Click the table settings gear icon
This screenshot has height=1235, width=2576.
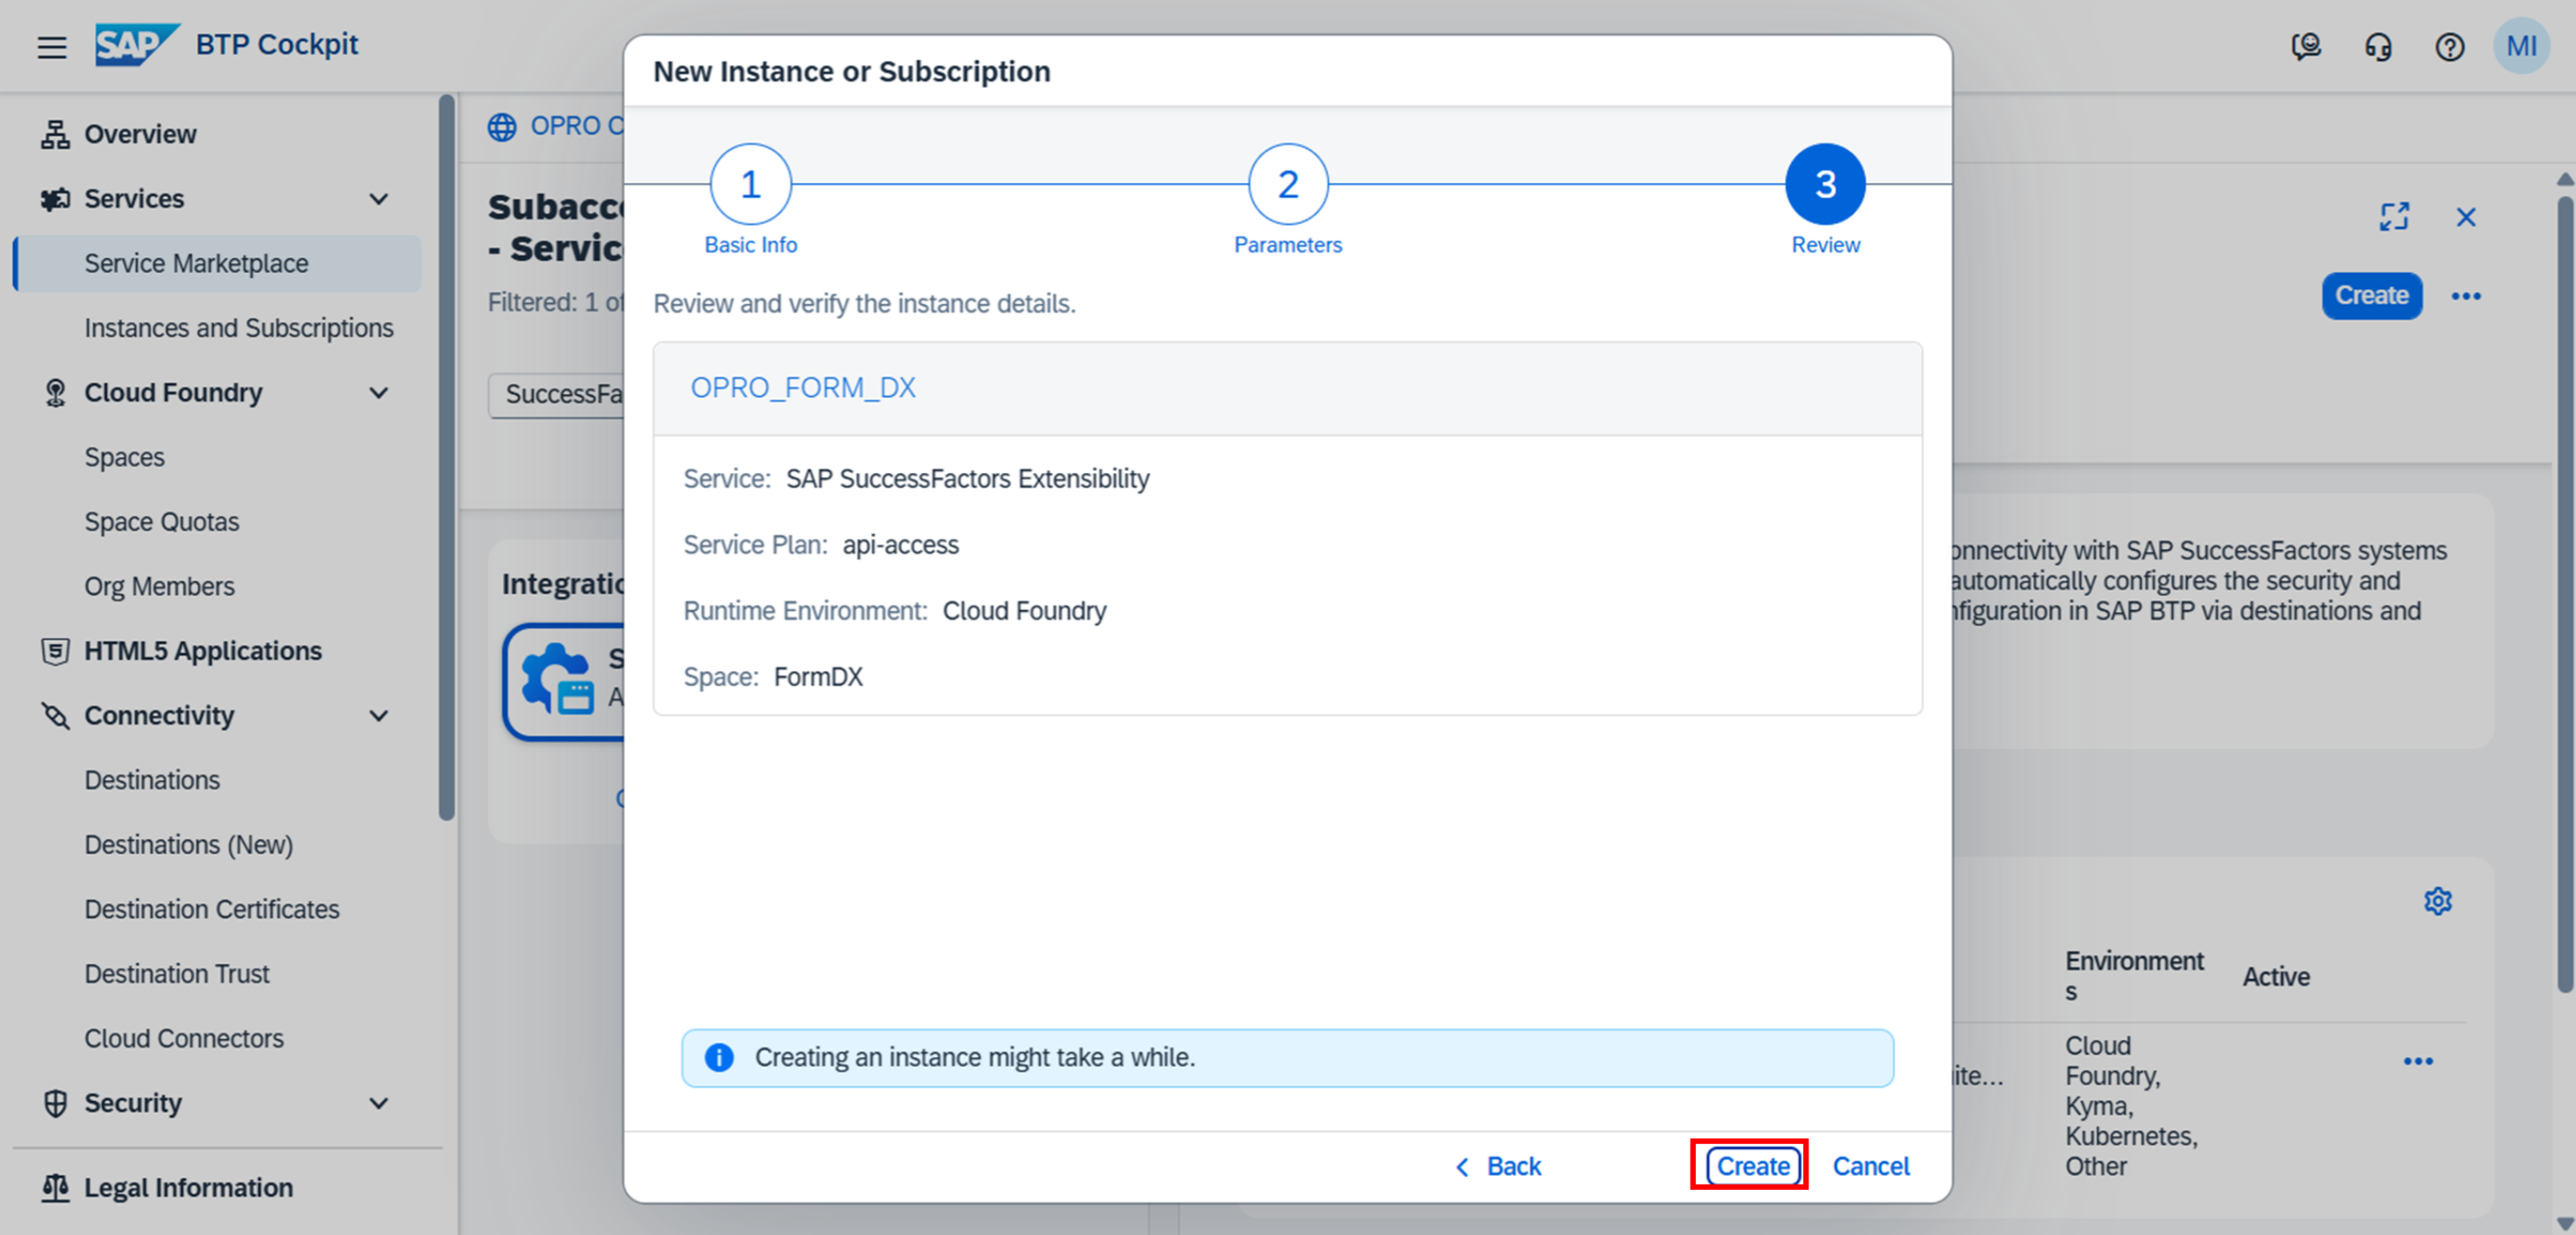tap(2438, 901)
